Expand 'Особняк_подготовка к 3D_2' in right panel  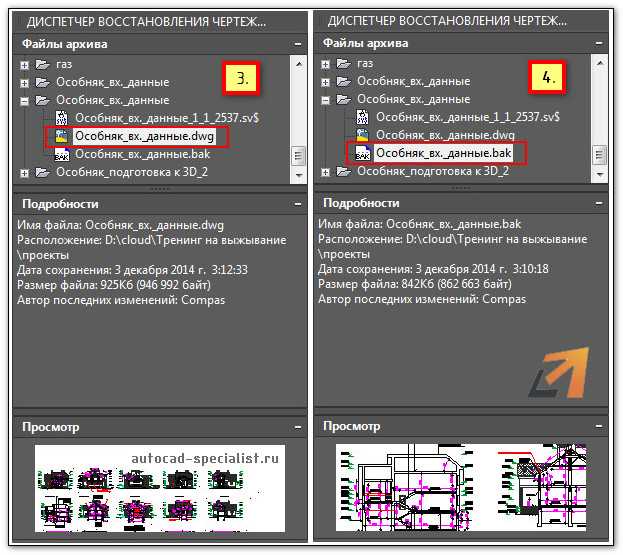tap(325, 172)
